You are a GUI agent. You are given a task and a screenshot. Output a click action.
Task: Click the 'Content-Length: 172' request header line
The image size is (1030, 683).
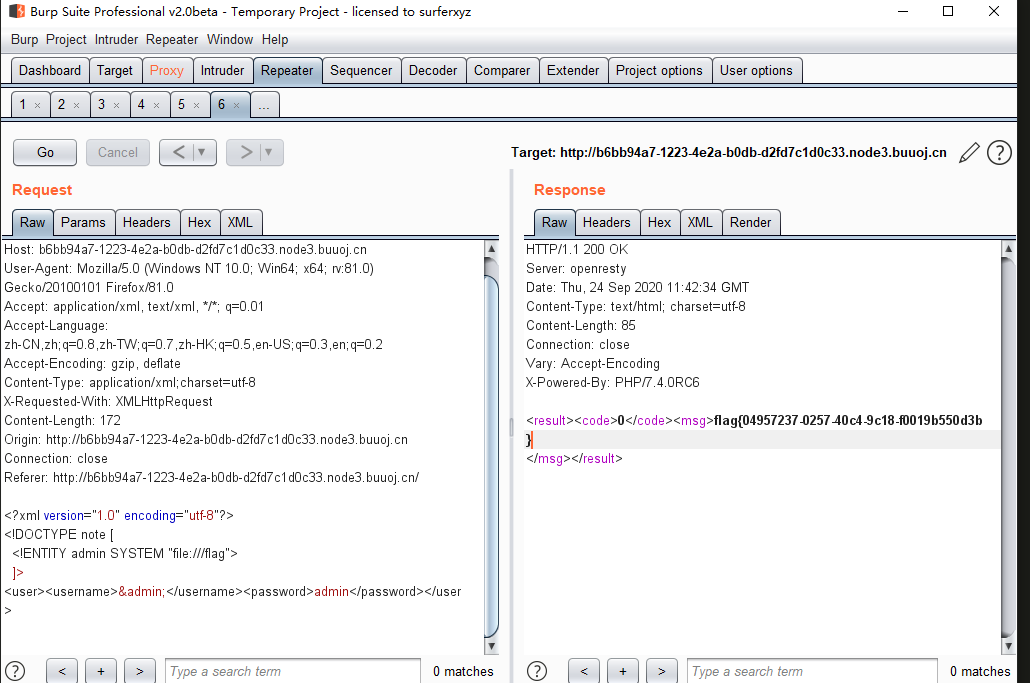click(x=62, y=420)
